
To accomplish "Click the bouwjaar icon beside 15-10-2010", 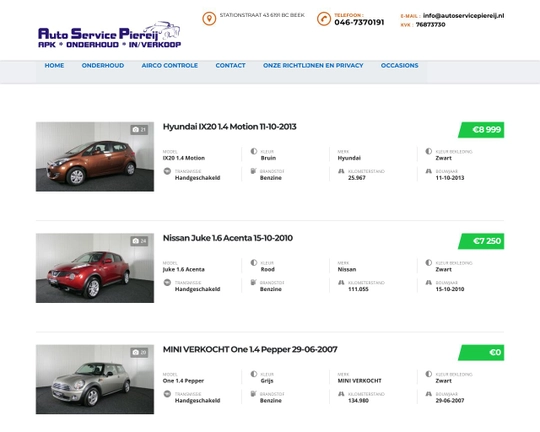I will tap(429, 282).
